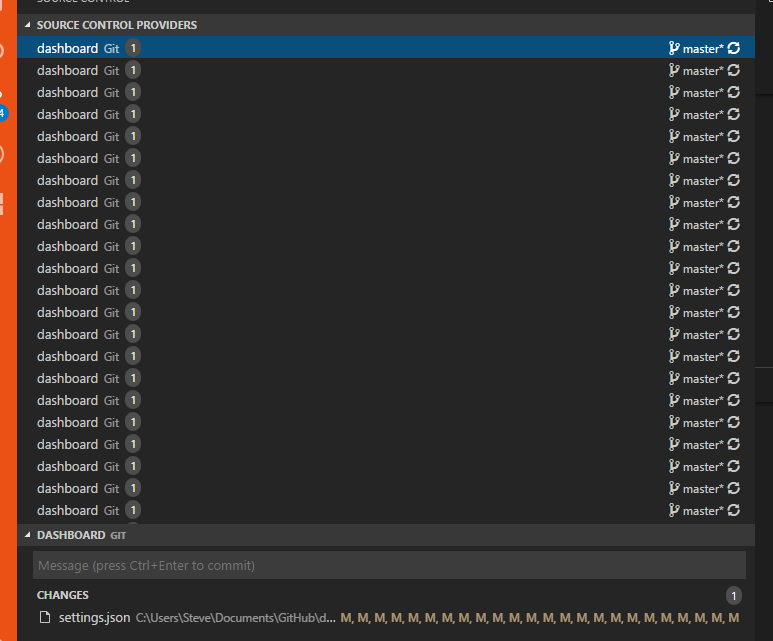
Task: Focus the commit message input box
Action: click(389, 565)
